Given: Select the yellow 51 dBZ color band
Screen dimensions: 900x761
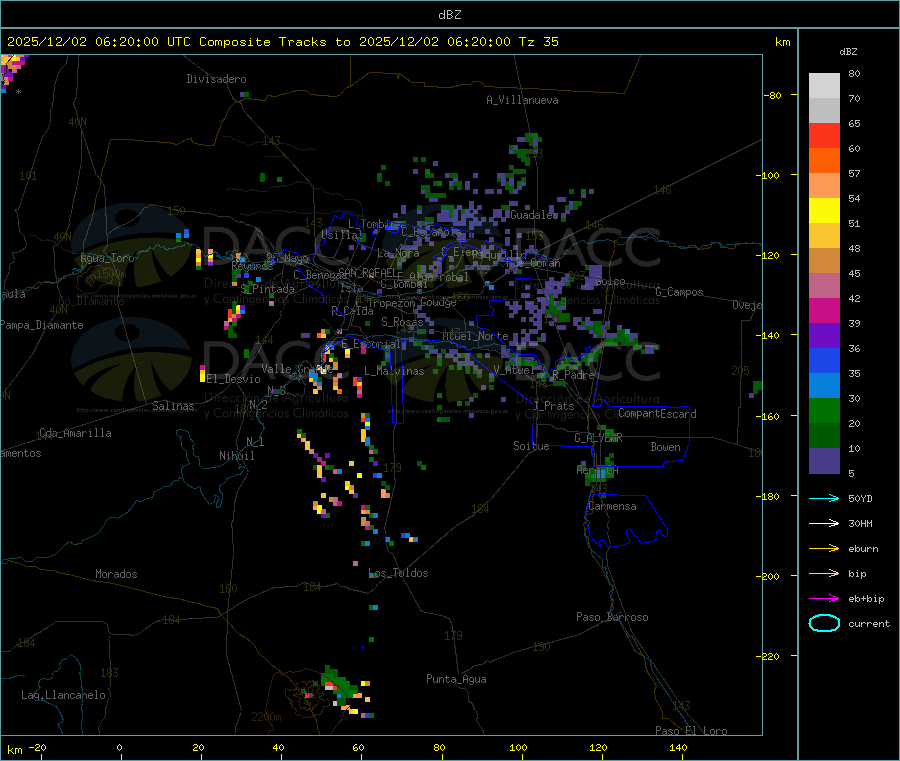Looking at the screenshot, I should (x=824, y=211).
